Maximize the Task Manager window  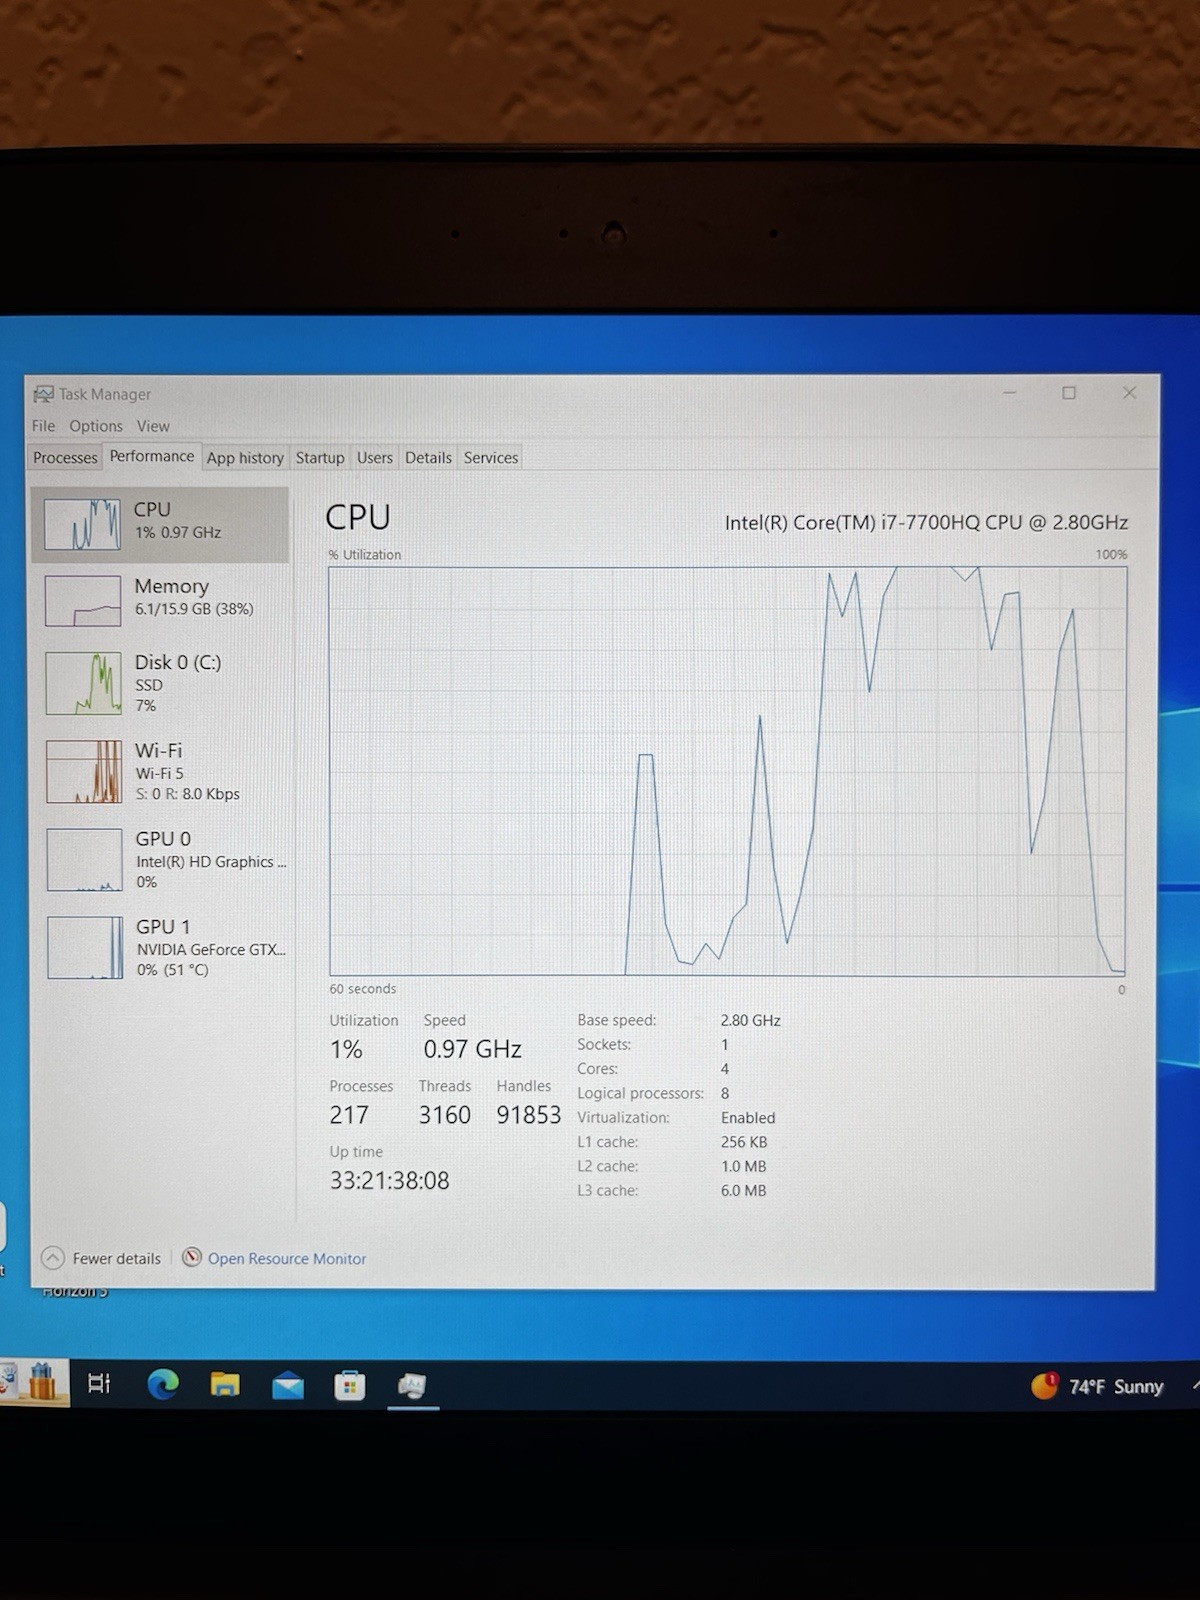tap(1069, 393)
